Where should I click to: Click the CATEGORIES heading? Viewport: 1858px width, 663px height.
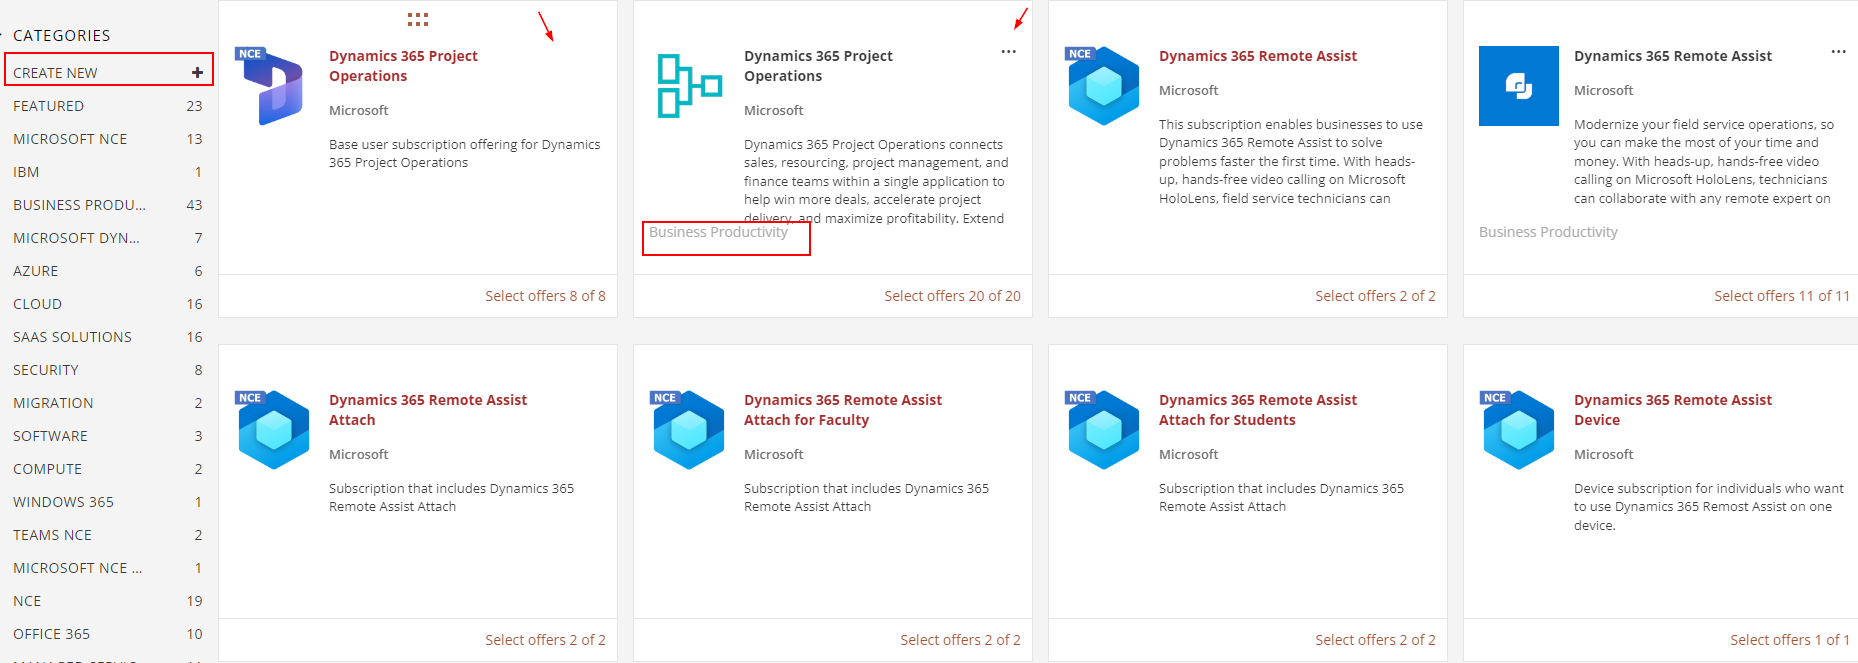tap(62, 35)
